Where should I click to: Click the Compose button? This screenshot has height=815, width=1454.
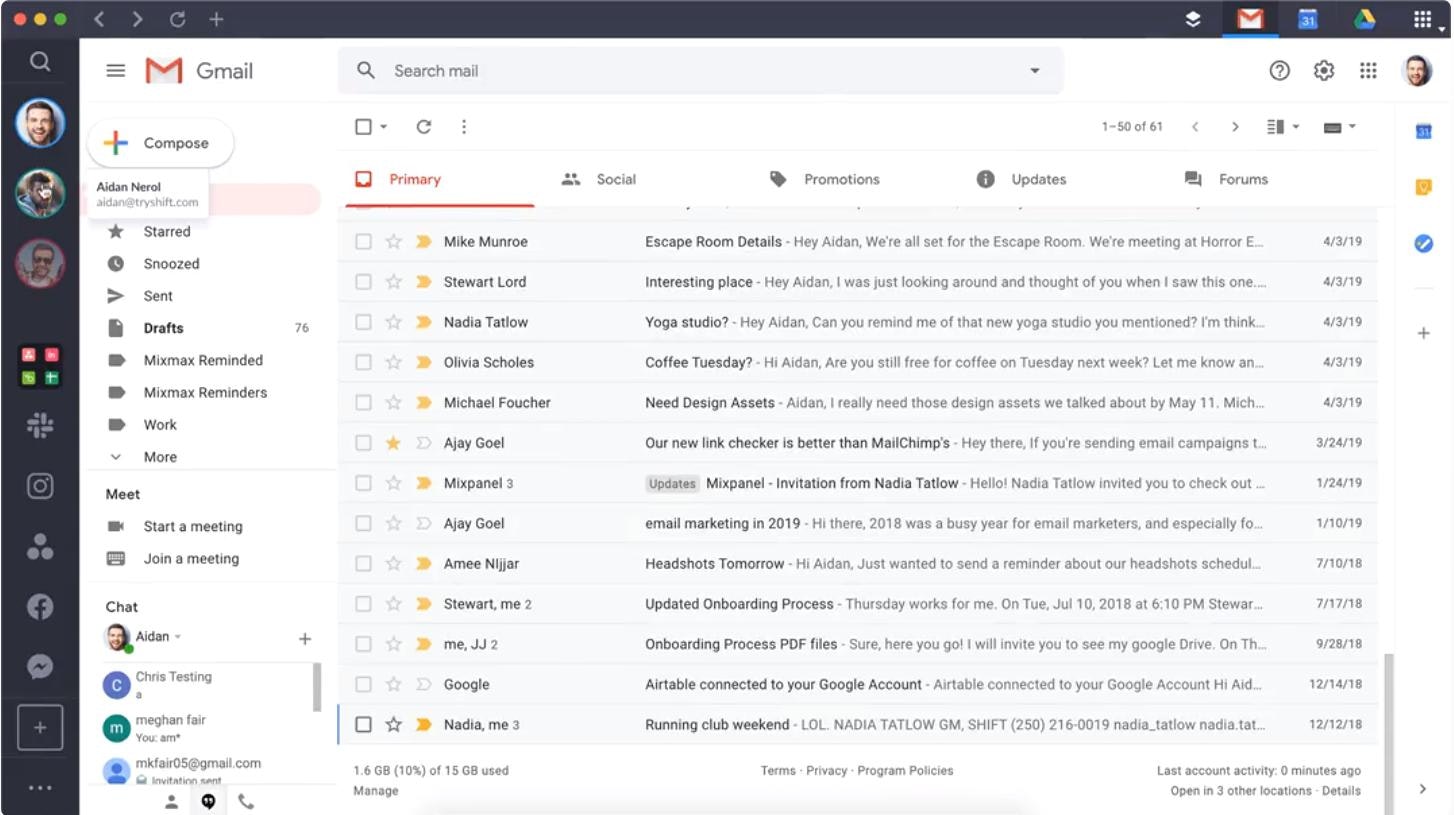[161, 143]
